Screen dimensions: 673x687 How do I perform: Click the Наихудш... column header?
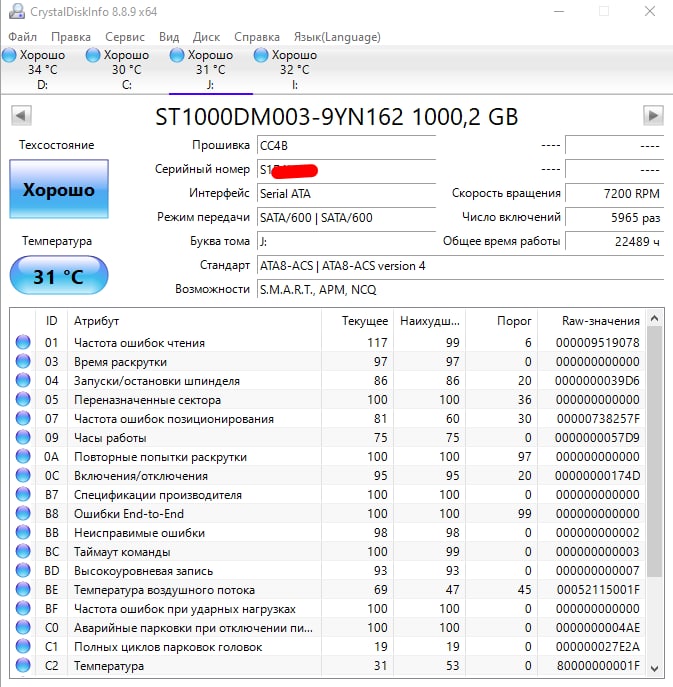(429, 321)
